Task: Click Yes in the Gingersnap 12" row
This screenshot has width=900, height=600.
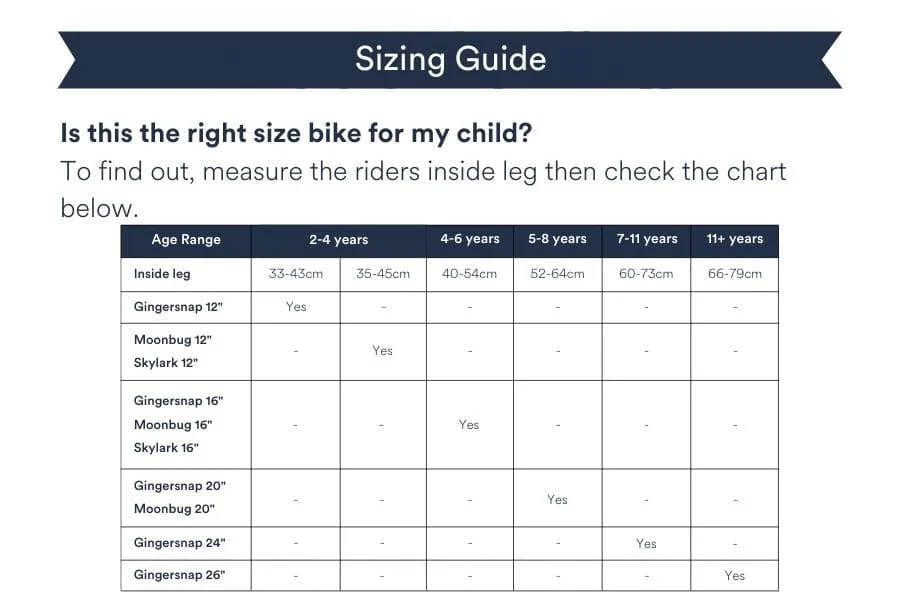Action: (x=296, y=307)
